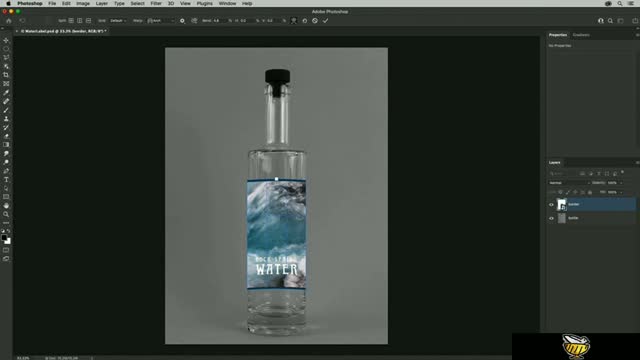
Task: Click the foreground color swatch
Action: 4,238
